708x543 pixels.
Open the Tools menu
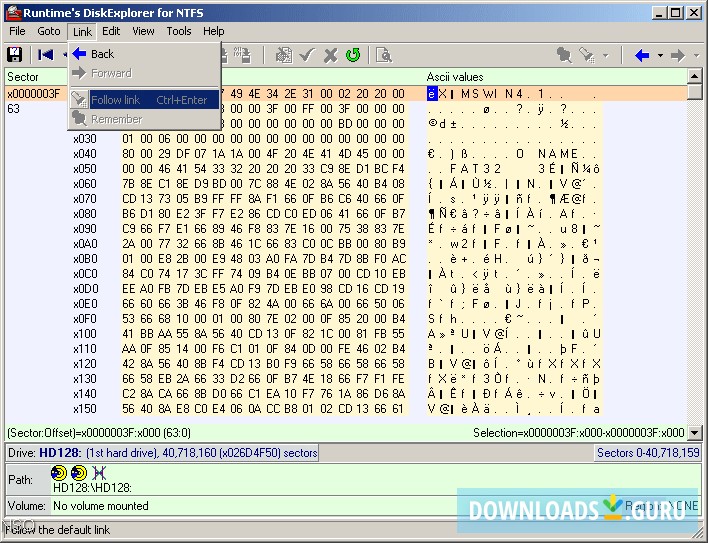179,31
